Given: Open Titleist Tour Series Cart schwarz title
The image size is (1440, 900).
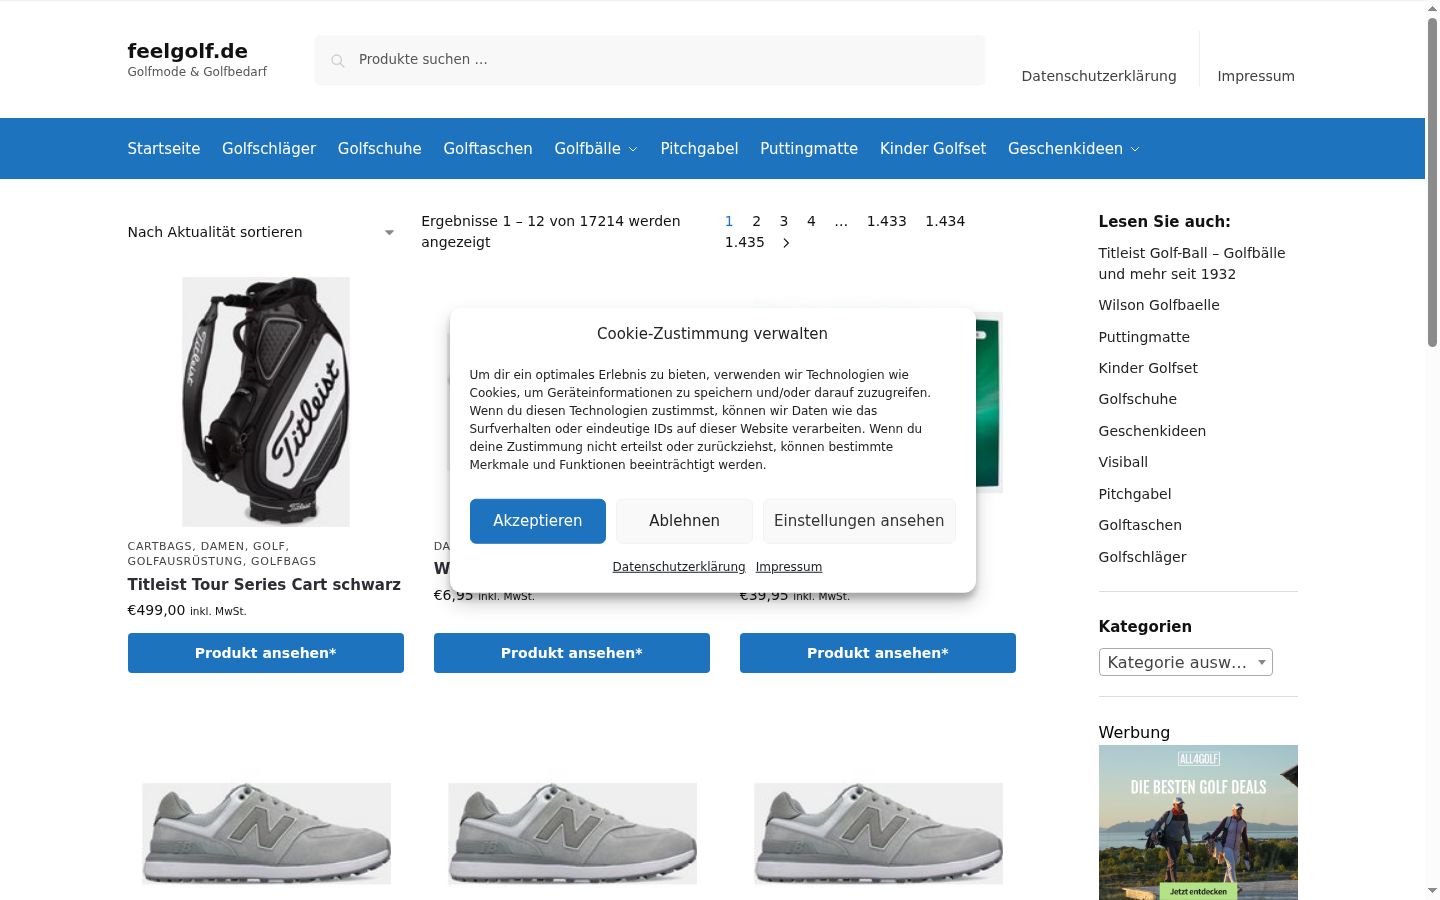Looking at the screenshot, I should pyautogui.click(x=264, y=585).
